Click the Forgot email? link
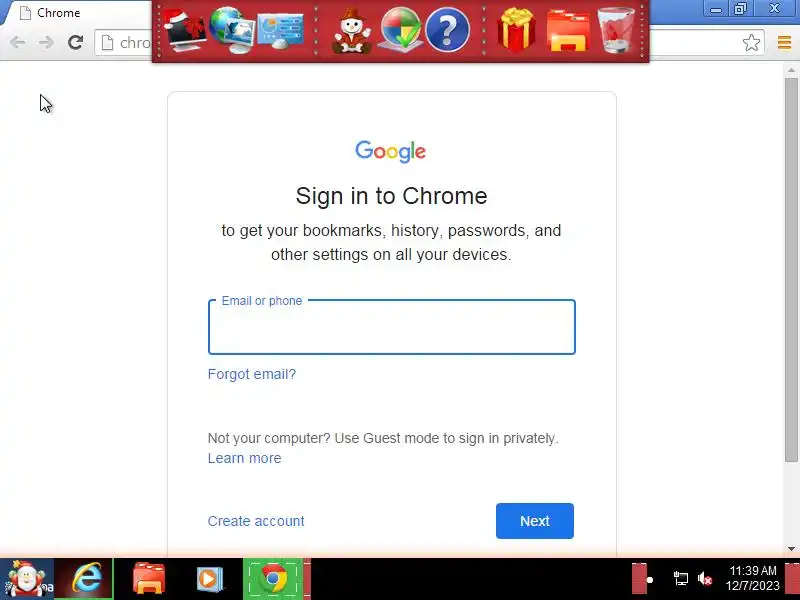Viewport: 800px width, 600px height. tap(252, 374)
